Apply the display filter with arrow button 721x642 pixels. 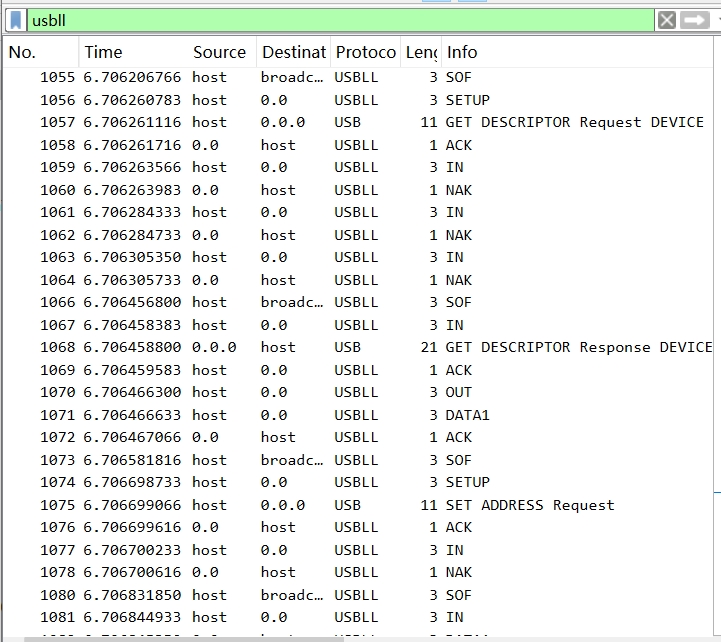click(x=696, y=20)
